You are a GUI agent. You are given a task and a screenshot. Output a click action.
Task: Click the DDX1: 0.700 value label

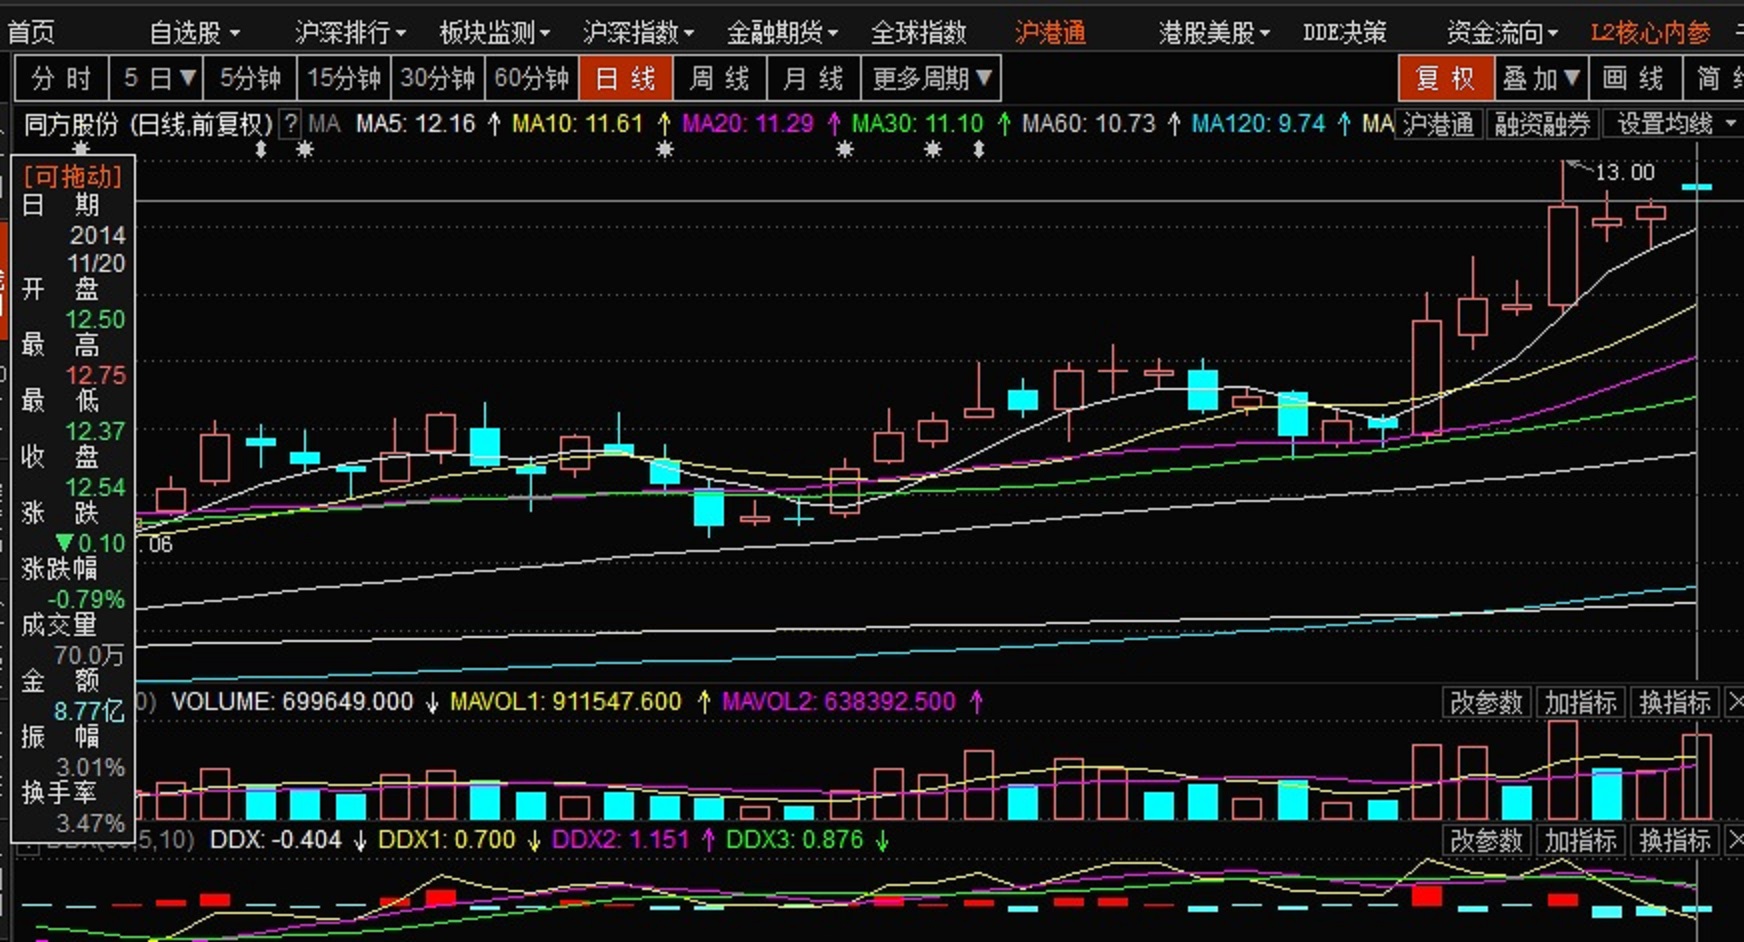click(446, 839)
